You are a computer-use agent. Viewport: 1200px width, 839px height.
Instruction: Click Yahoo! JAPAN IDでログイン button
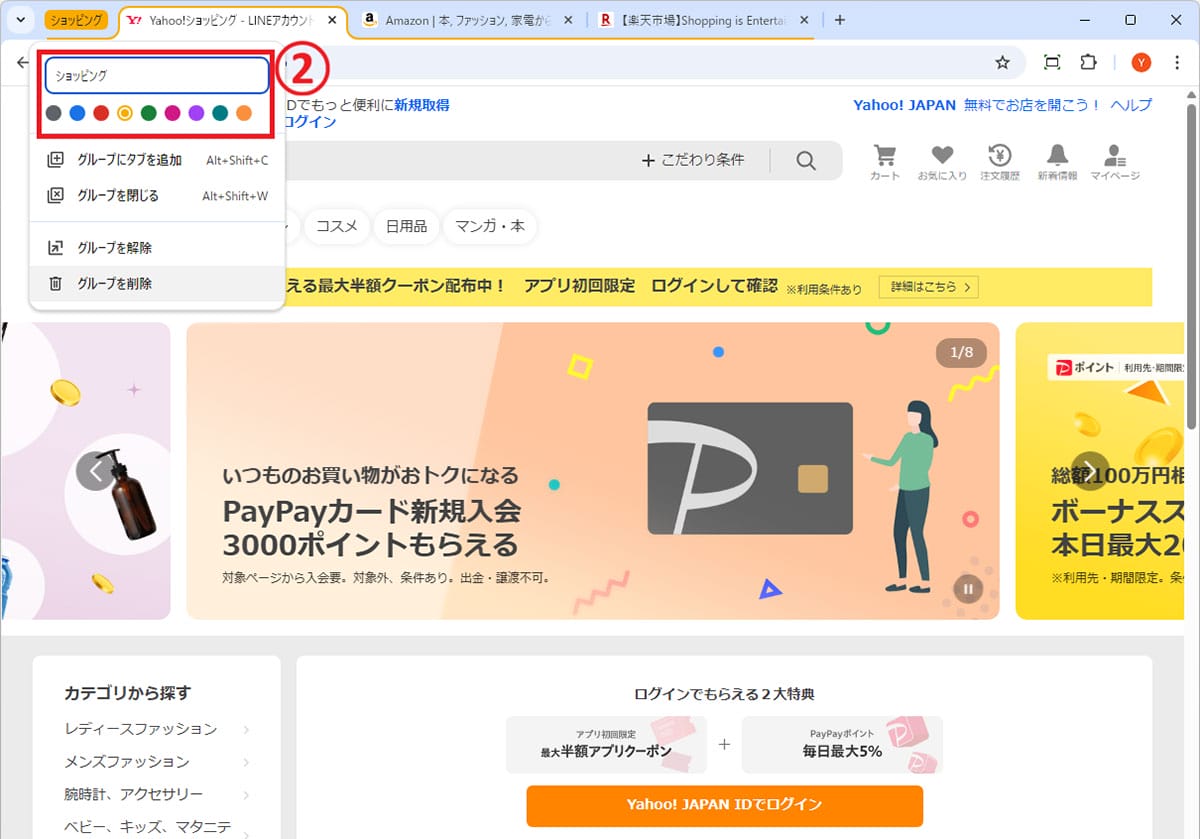tap(724, 805)
